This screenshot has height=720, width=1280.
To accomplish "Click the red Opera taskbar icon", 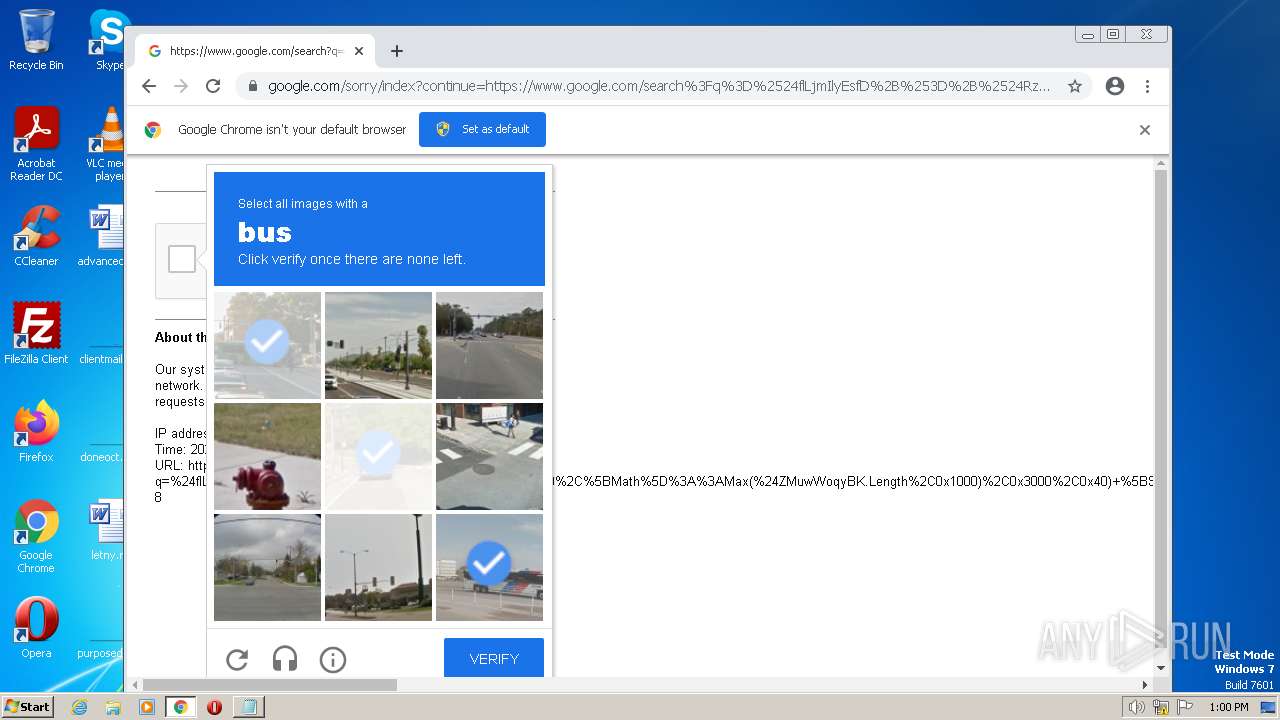I will [x=214, y=707].
